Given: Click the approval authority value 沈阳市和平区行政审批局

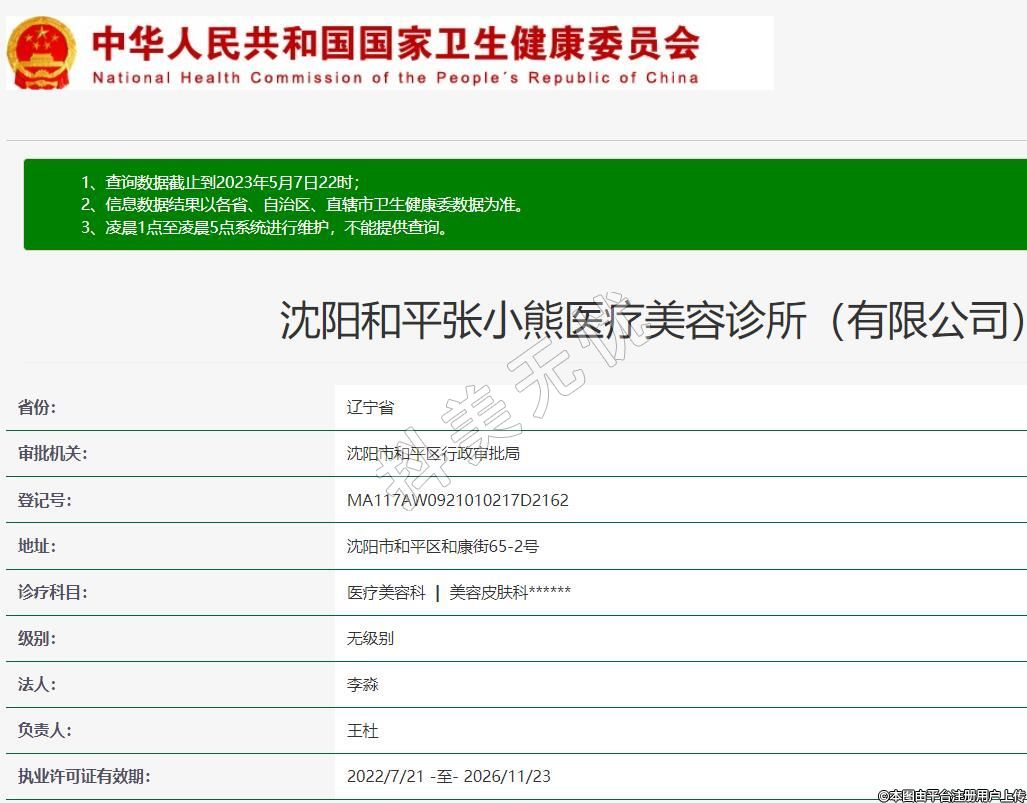Looking at the screenshot, I should [x=433, y=454].
